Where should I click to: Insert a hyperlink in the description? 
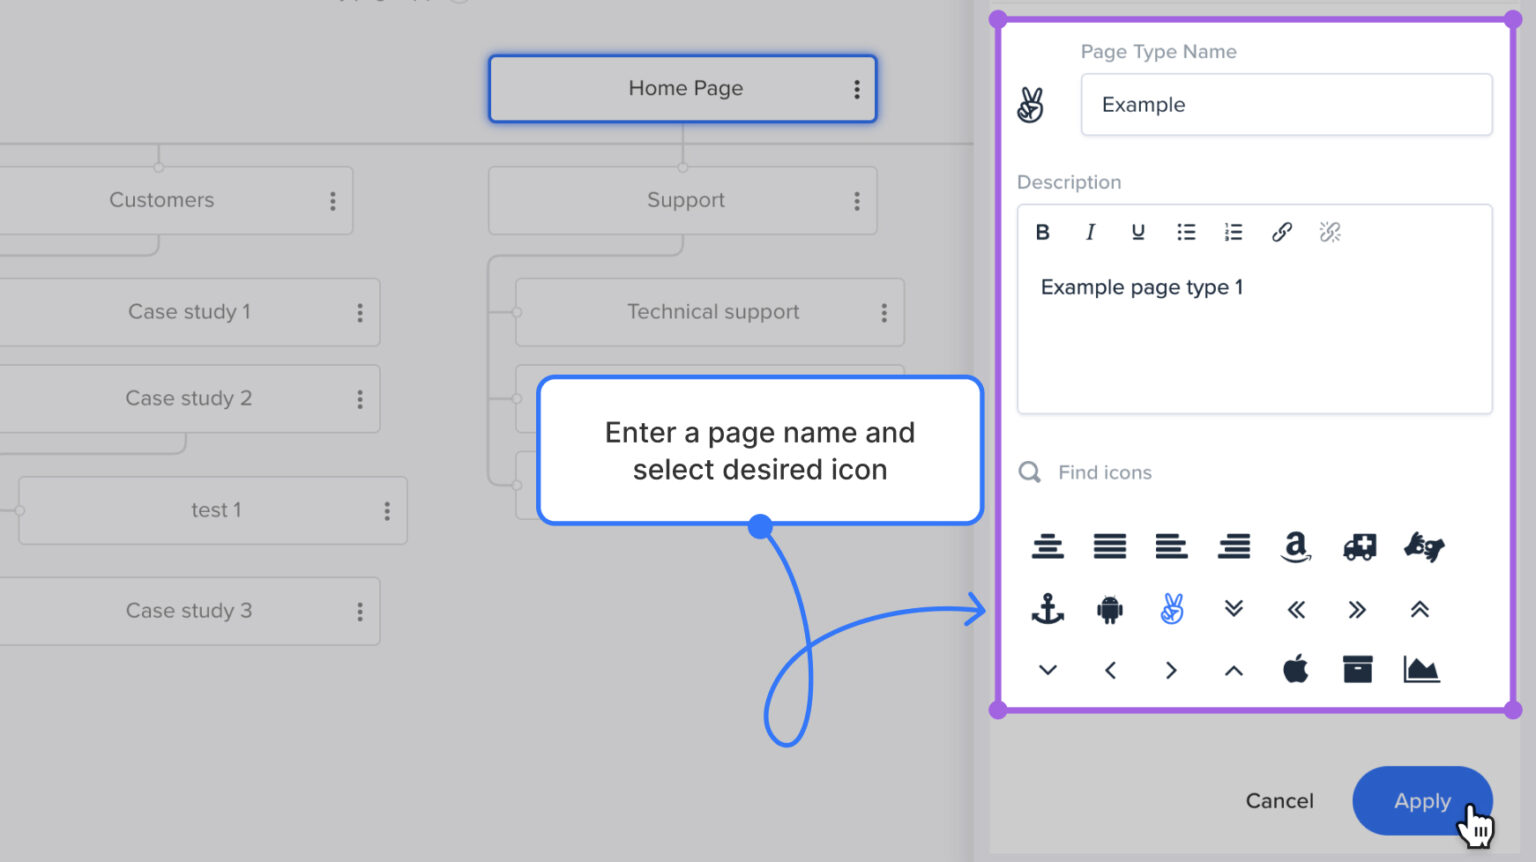coord(1282,232)
